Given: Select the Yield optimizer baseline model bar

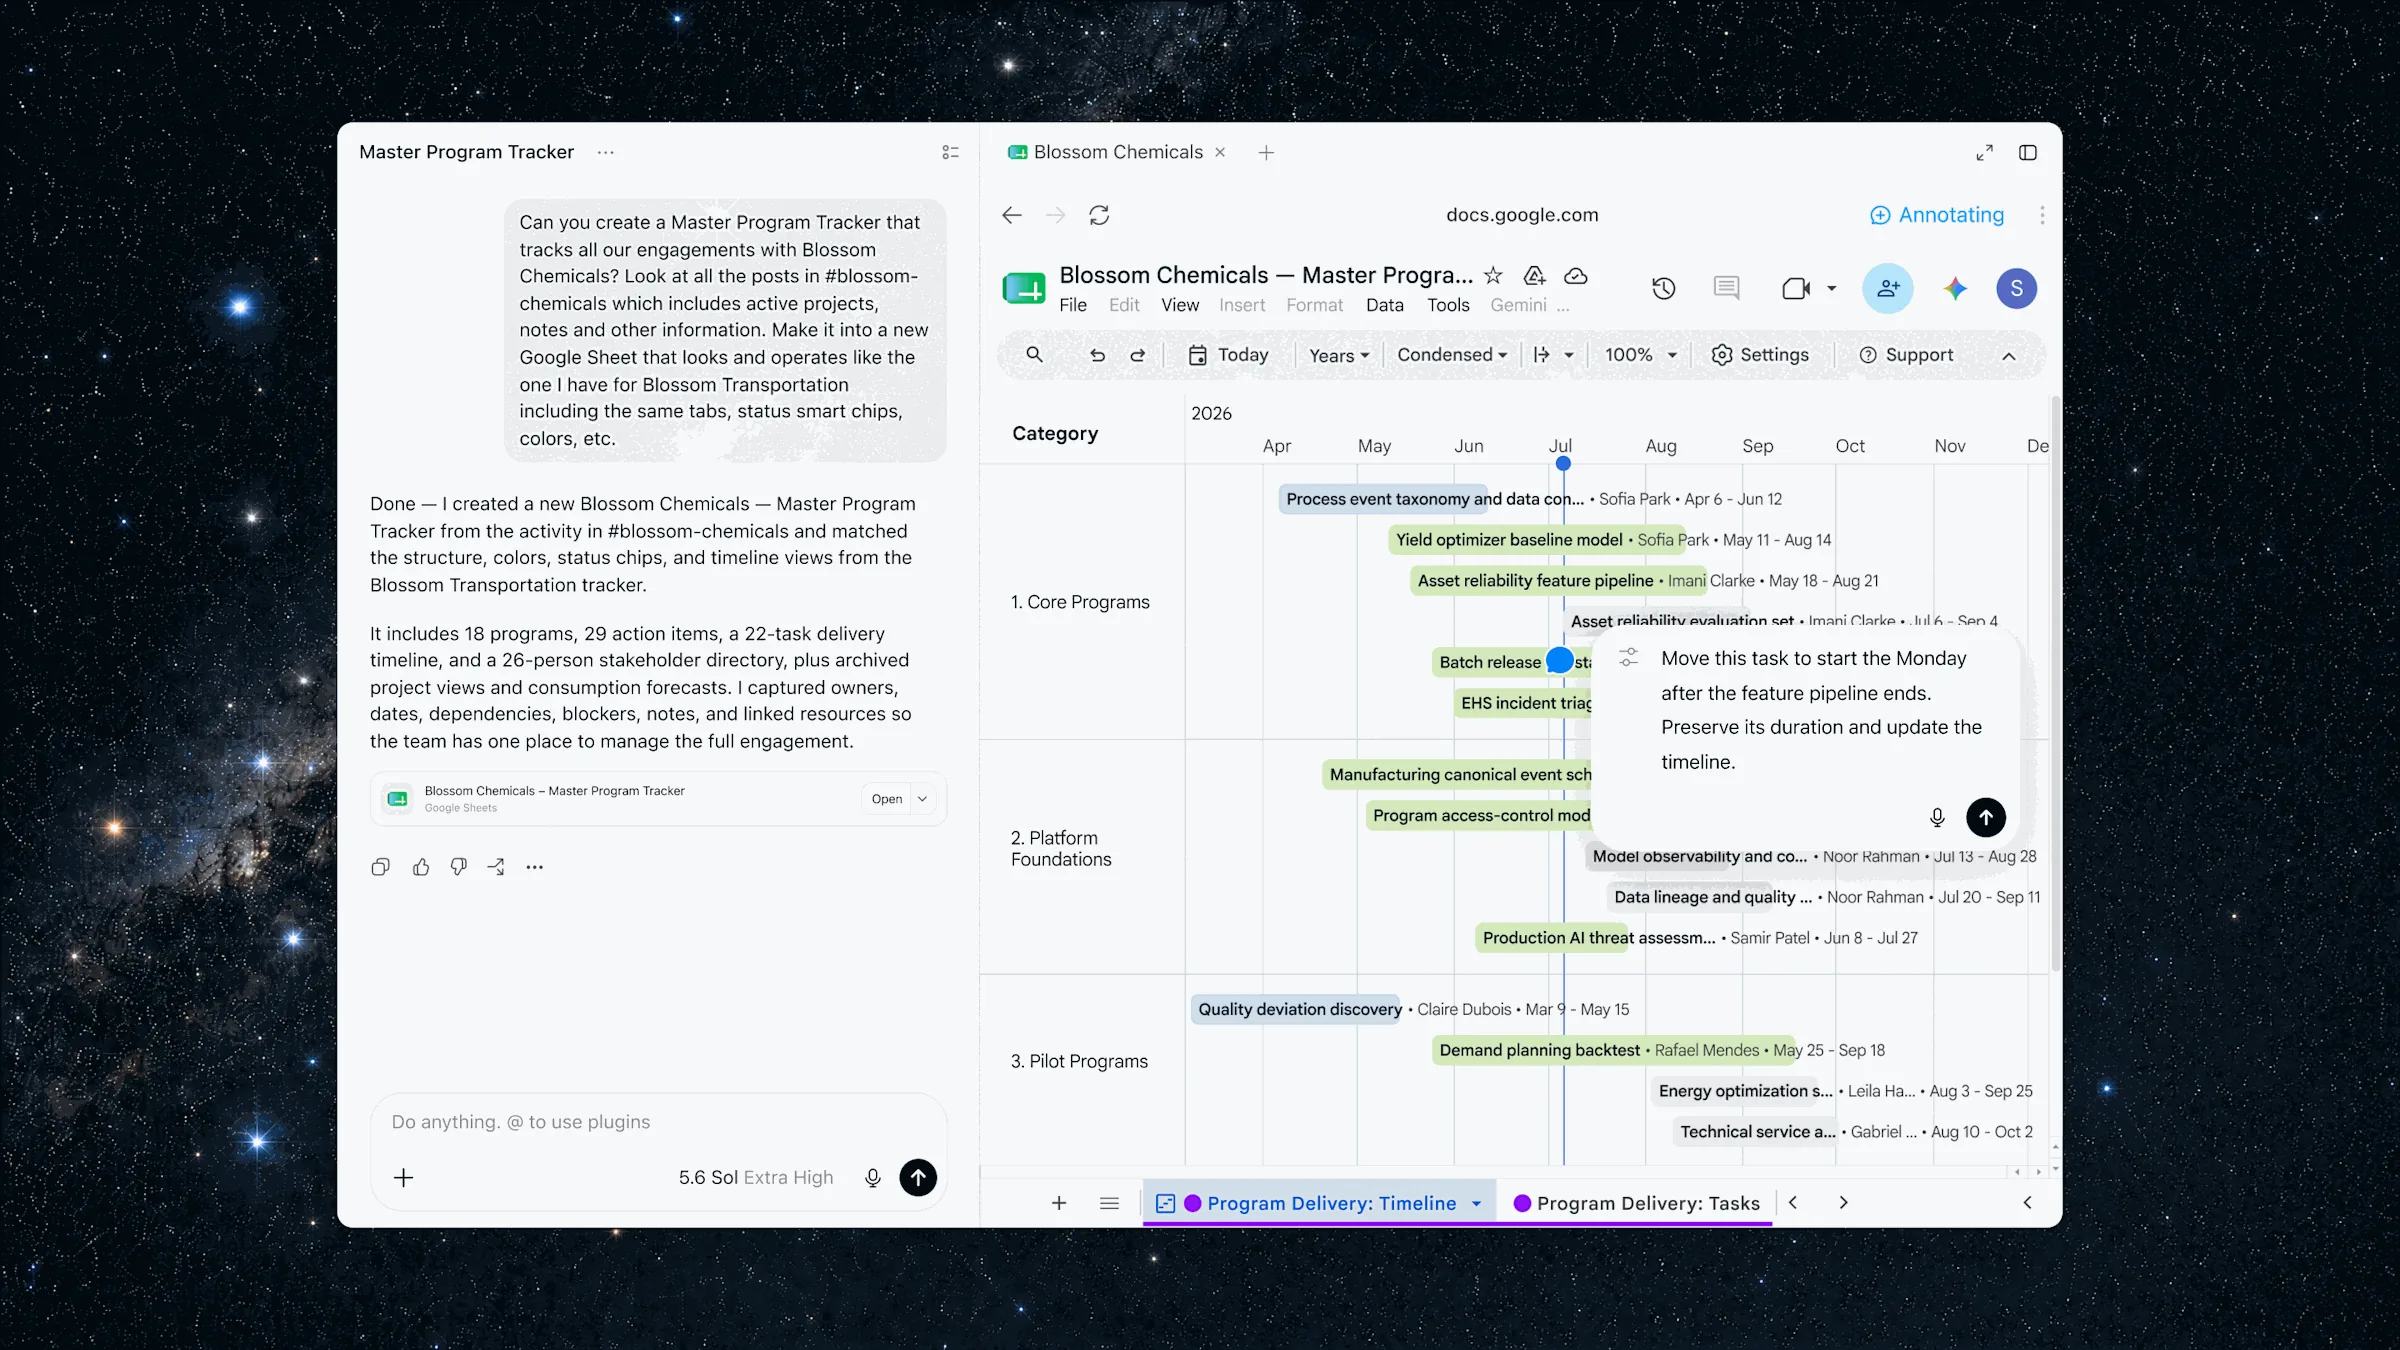Looking at the screenshot, I should pyautogui.click(x=1536, y=540).
